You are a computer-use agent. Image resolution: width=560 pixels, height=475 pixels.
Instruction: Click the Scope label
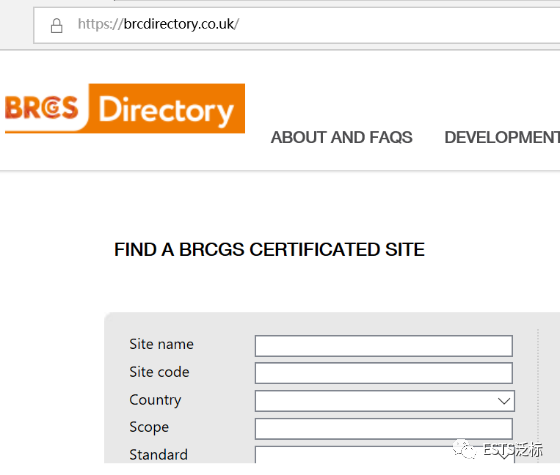[149, 428]
